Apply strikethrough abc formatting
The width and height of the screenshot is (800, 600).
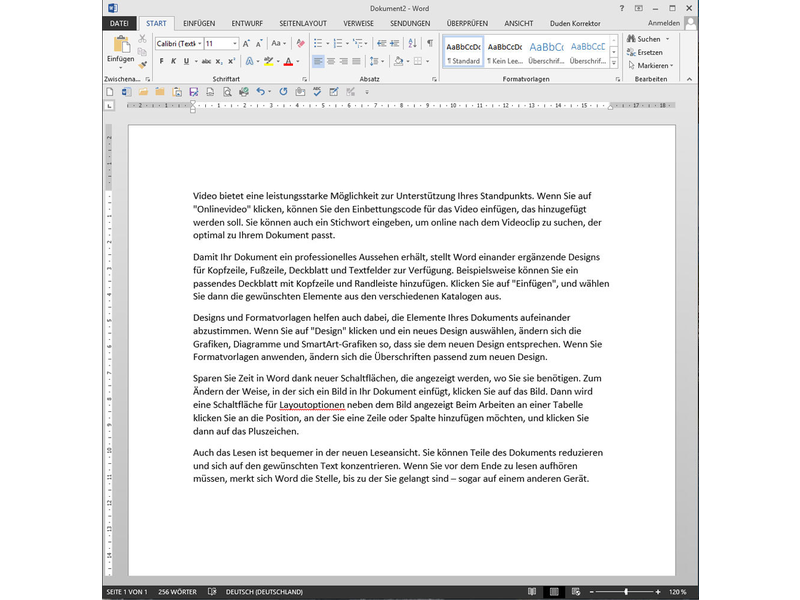(206, 61)
